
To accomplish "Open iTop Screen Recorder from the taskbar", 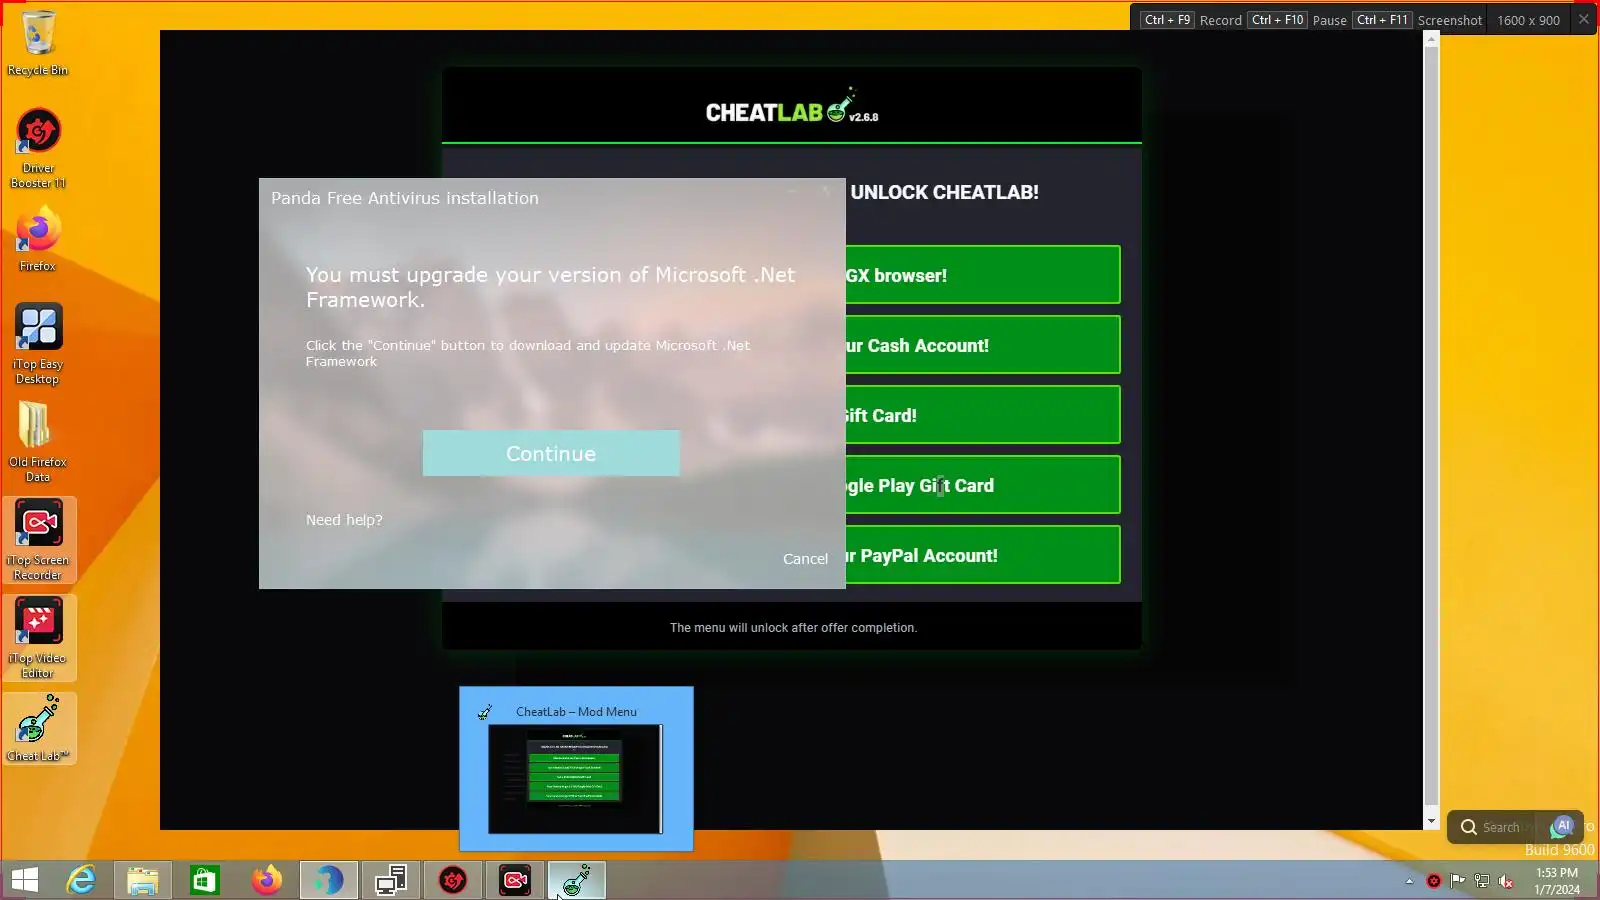I will [515, 880].
